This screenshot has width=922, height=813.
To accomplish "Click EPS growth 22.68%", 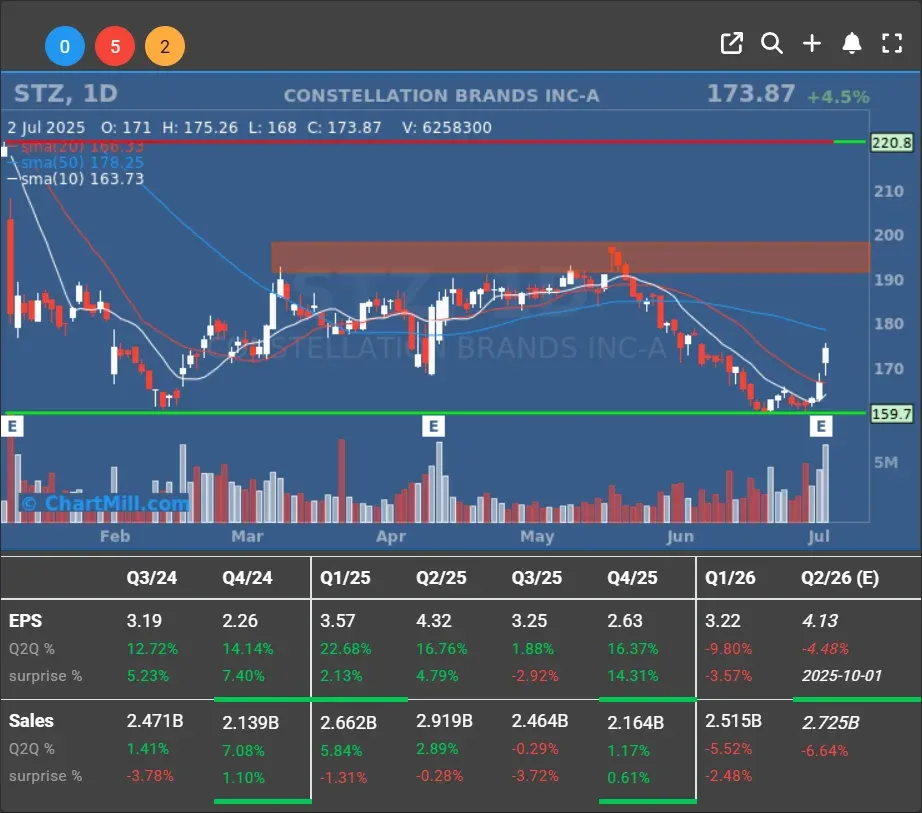I will 346,649.
